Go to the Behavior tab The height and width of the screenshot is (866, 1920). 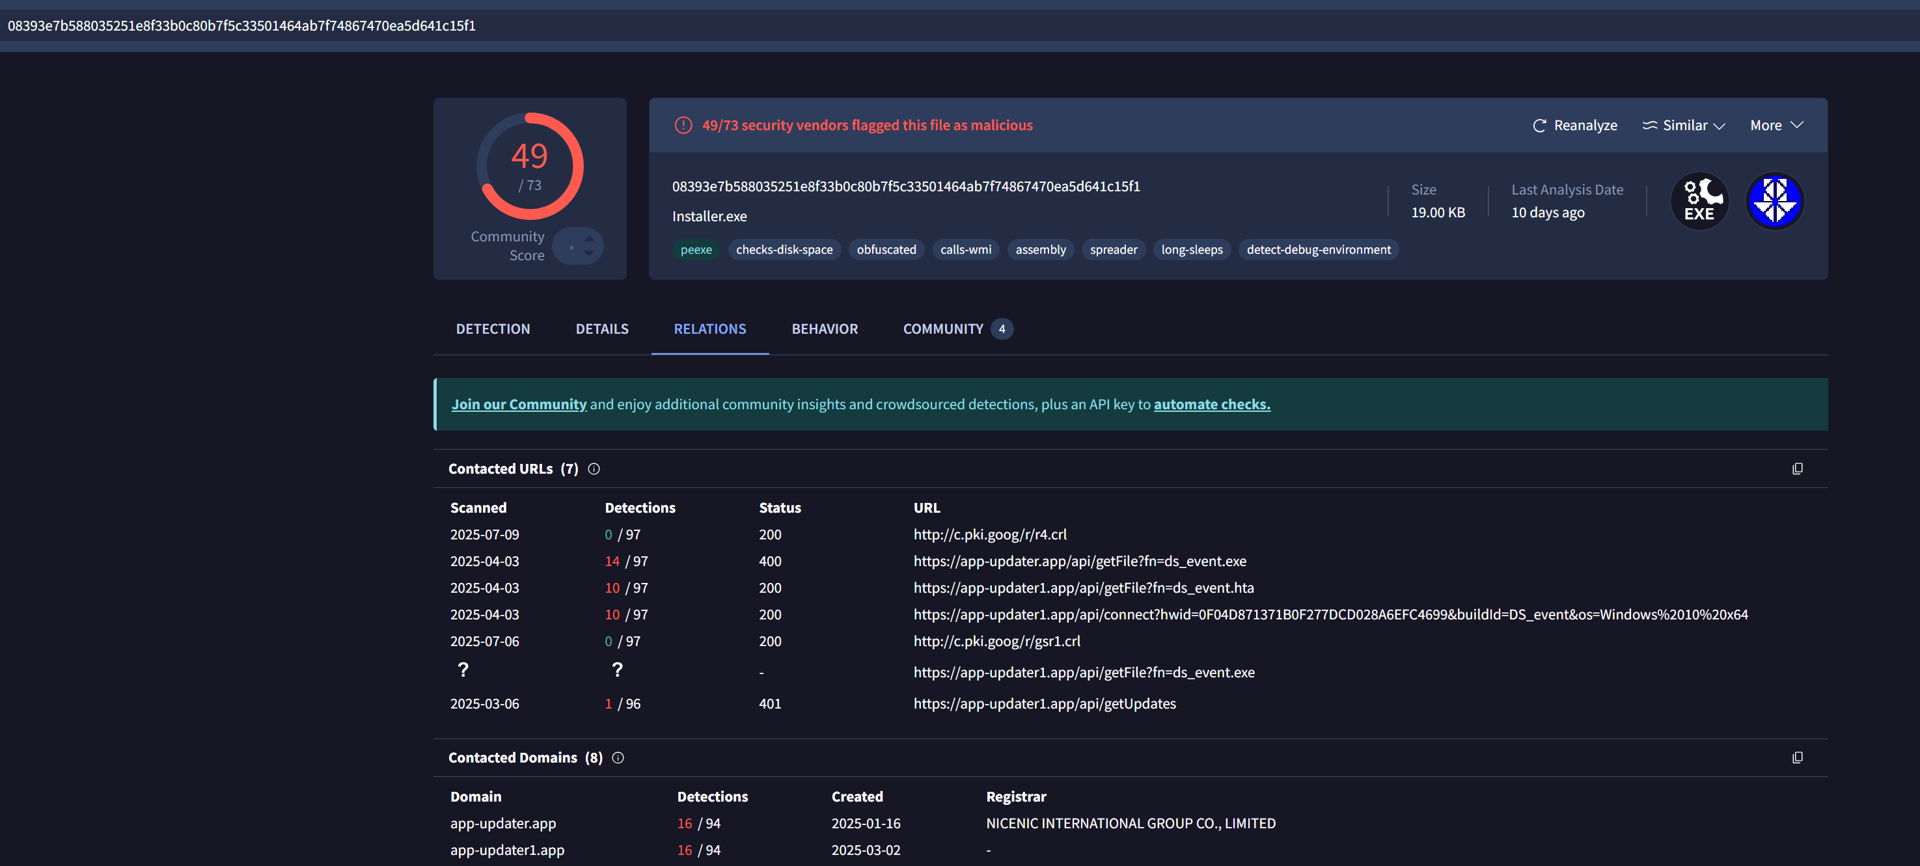825,329
